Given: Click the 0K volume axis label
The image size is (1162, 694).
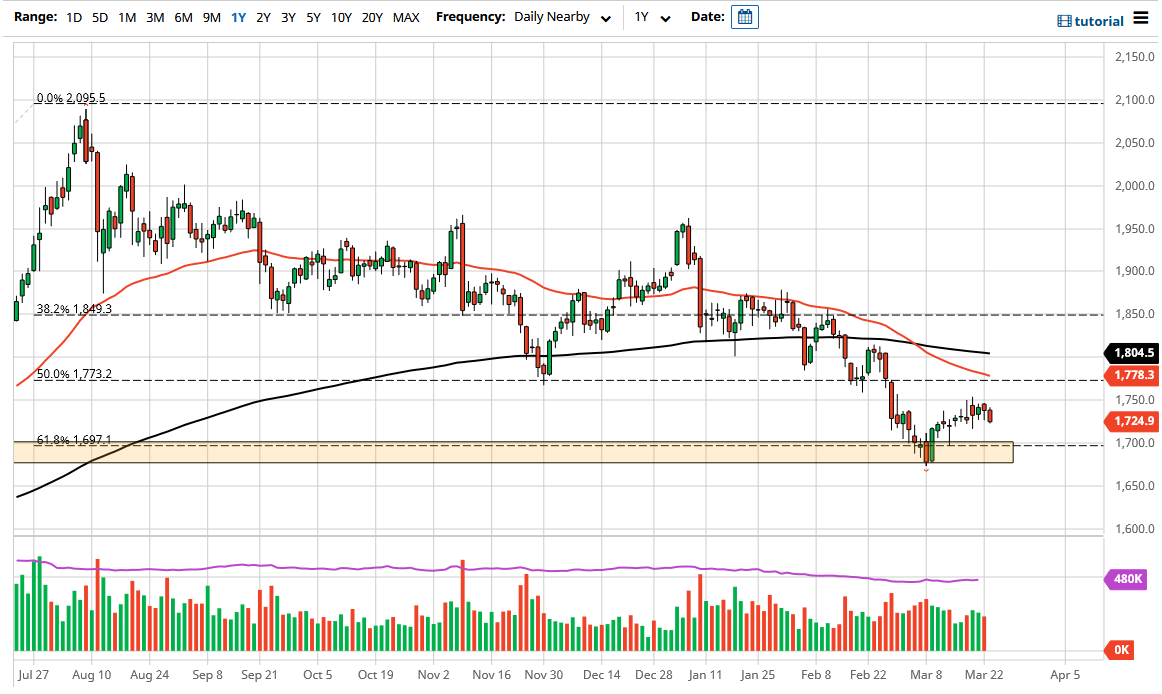Looking at the screenshot, I should 1120,650.
